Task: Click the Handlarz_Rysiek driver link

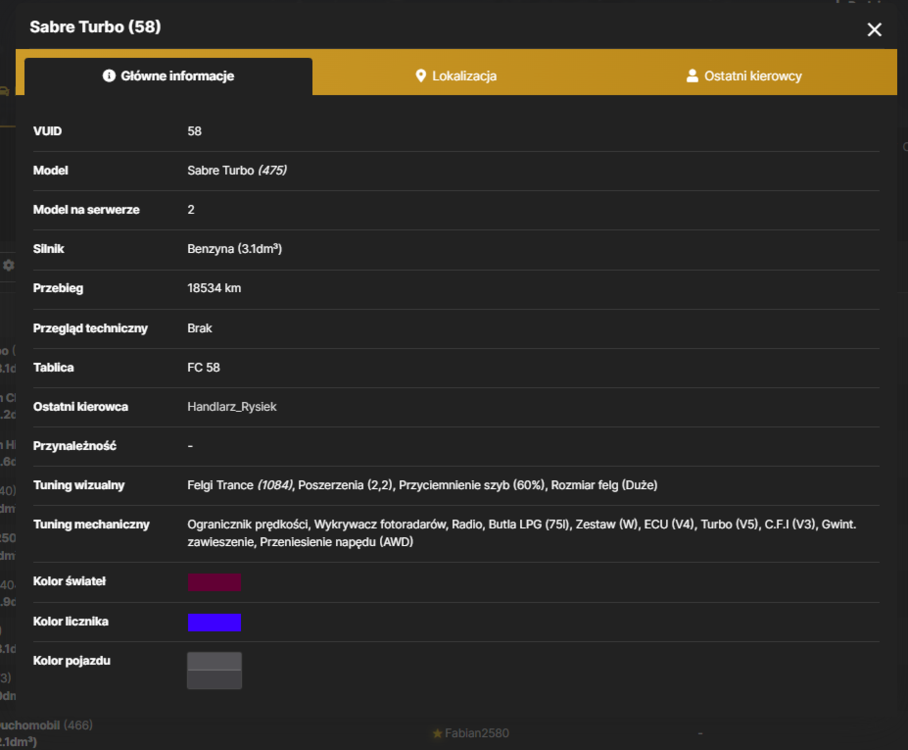Action: tap(232, 407)
